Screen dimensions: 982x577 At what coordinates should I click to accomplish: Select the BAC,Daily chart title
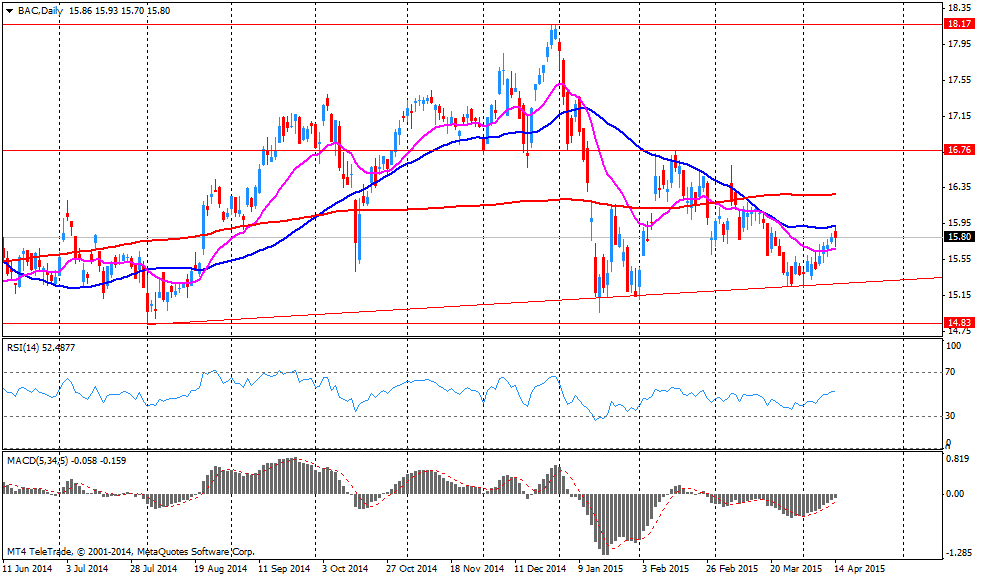[39, 11]
